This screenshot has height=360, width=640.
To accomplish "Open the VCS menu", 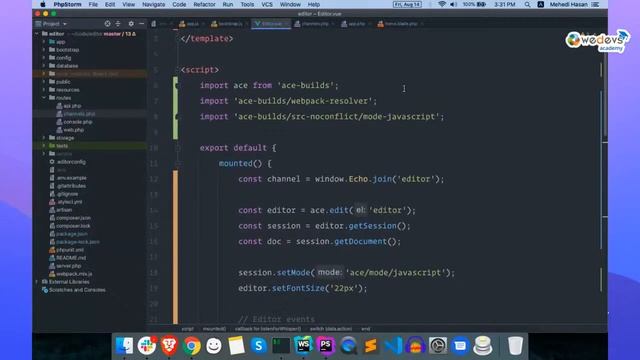I will coord(267,4).
